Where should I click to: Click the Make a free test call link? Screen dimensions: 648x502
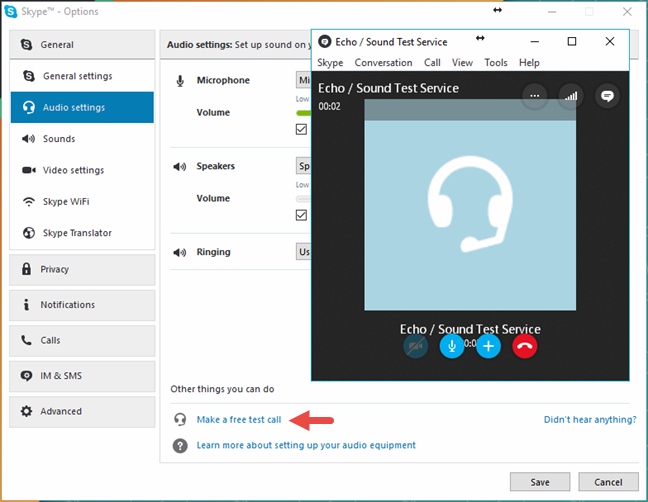(239, 420)
